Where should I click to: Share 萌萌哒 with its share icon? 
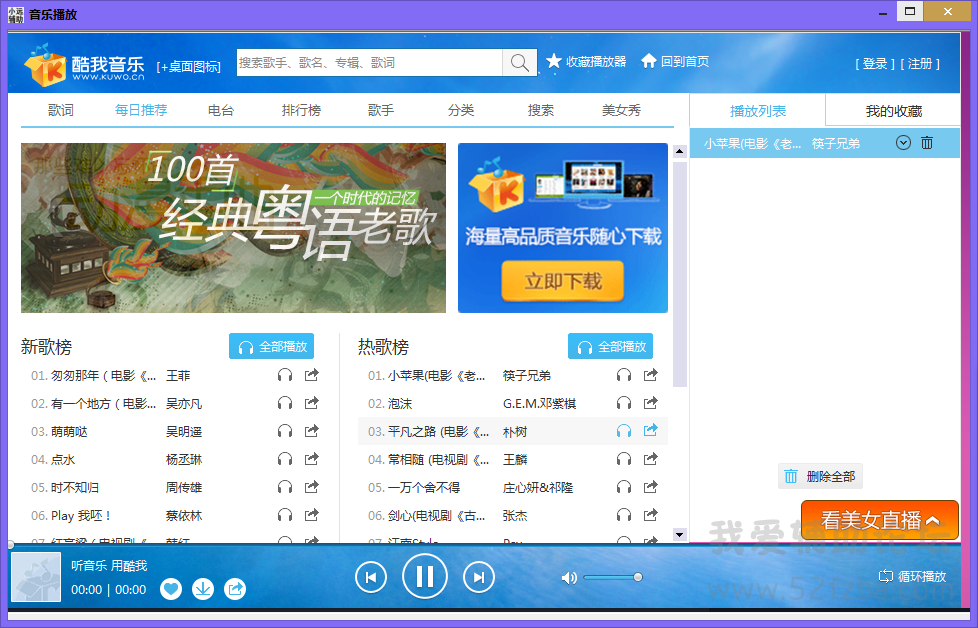311,431
